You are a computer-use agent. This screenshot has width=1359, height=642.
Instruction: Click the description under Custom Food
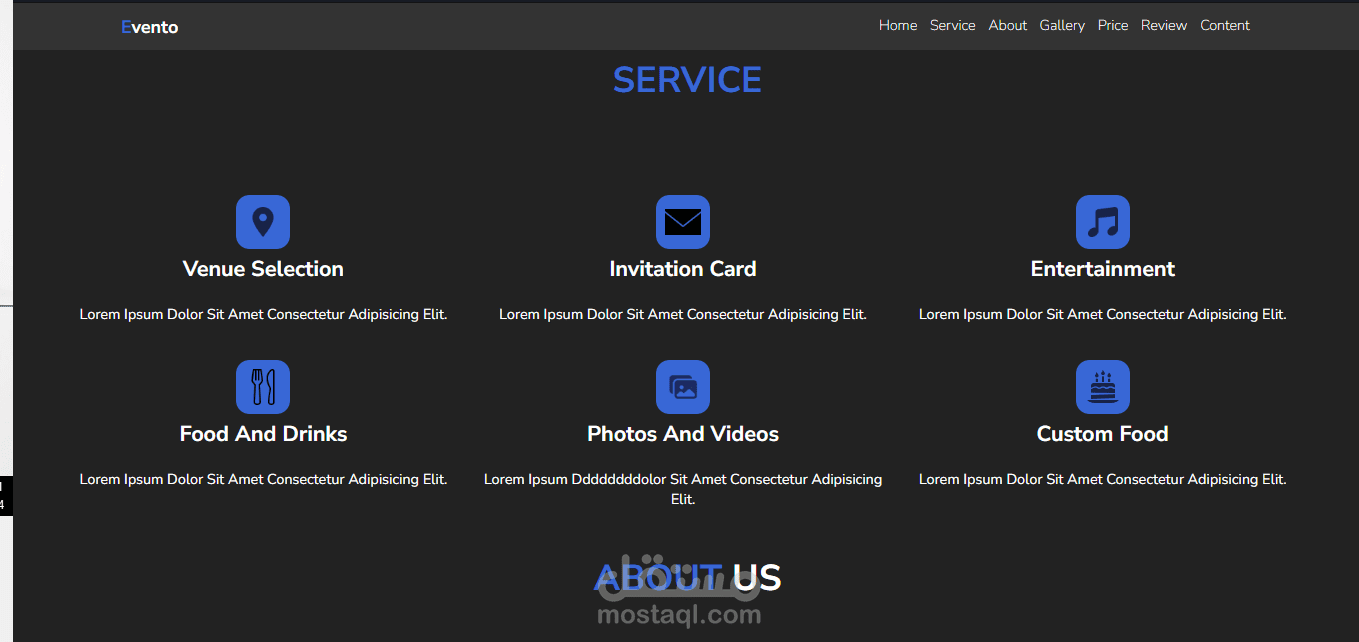pos(1103,479)
